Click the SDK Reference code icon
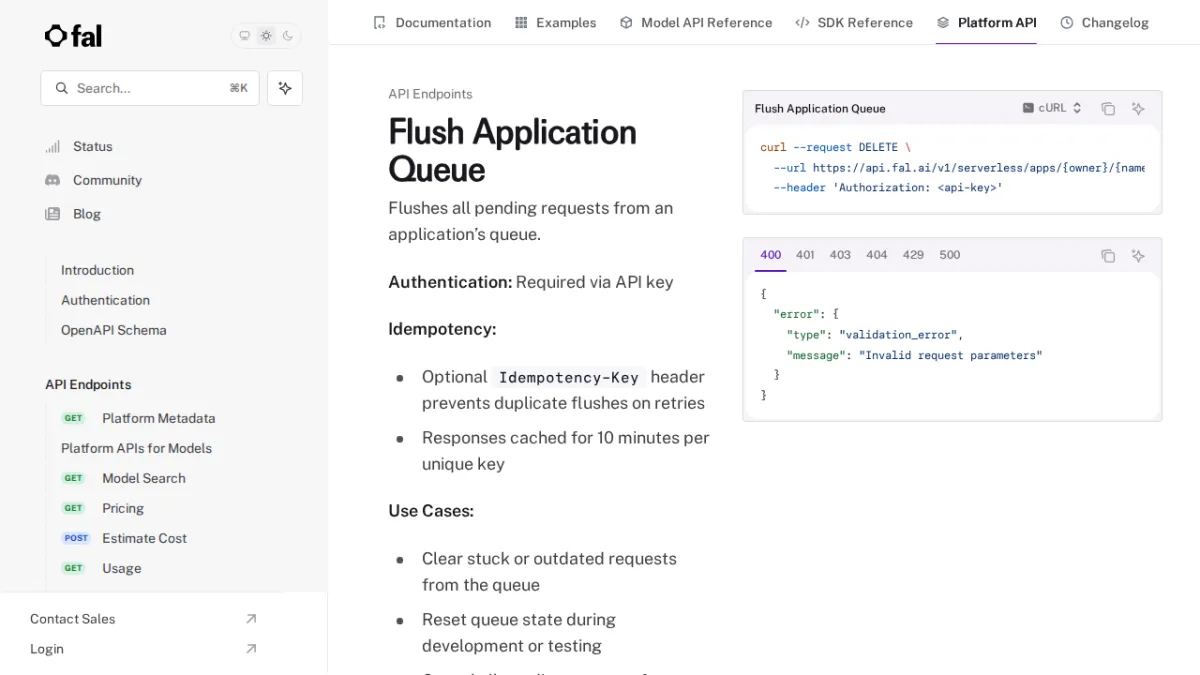1200x675 pixels. click(802, 22)
